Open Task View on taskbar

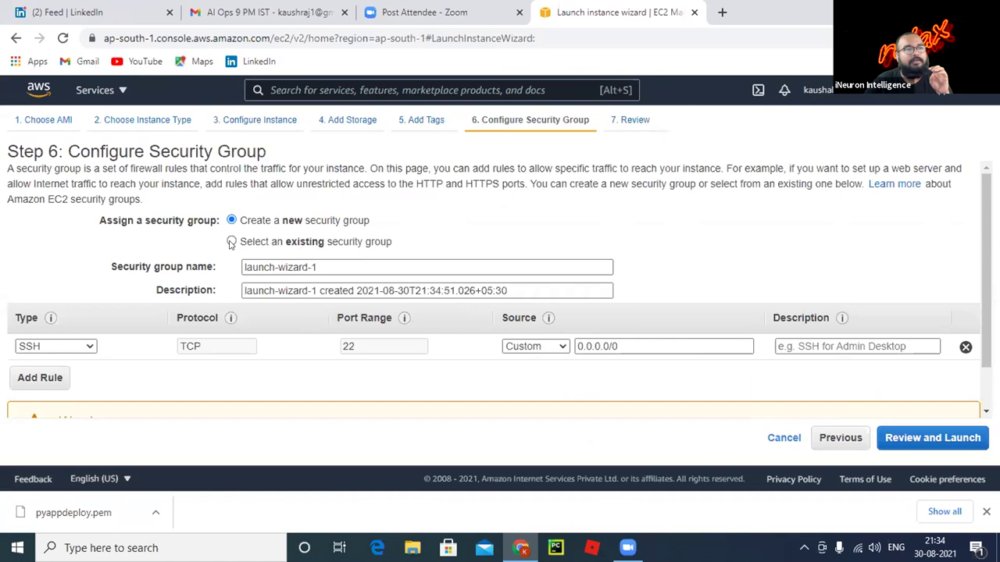pos(339,547)
